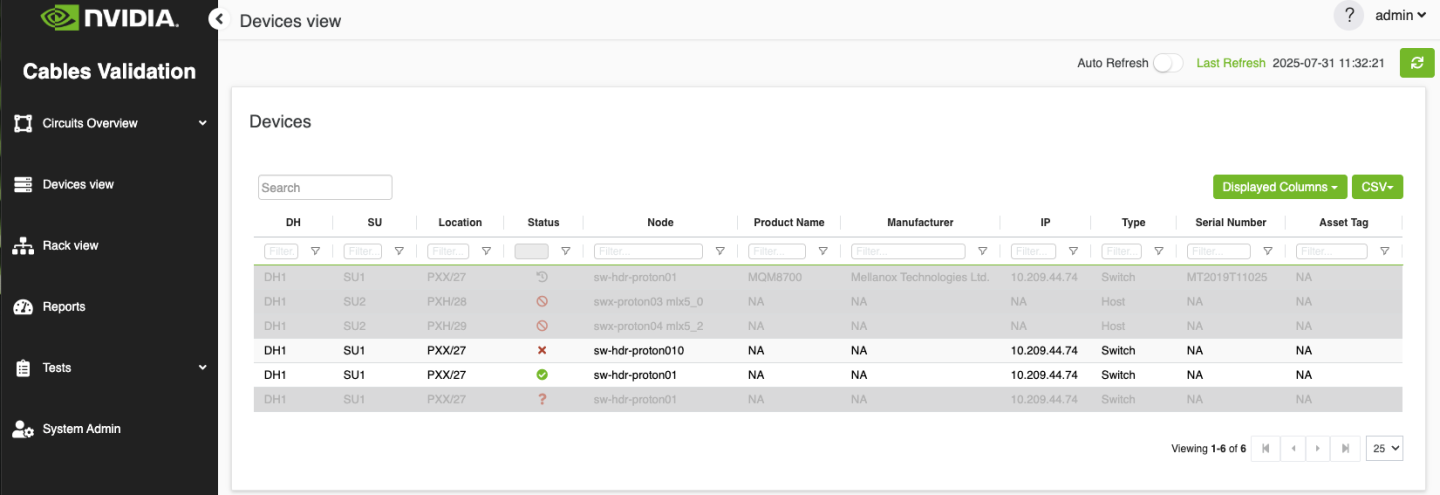Click the green refresh icon button

click(x=1416, y=63)
